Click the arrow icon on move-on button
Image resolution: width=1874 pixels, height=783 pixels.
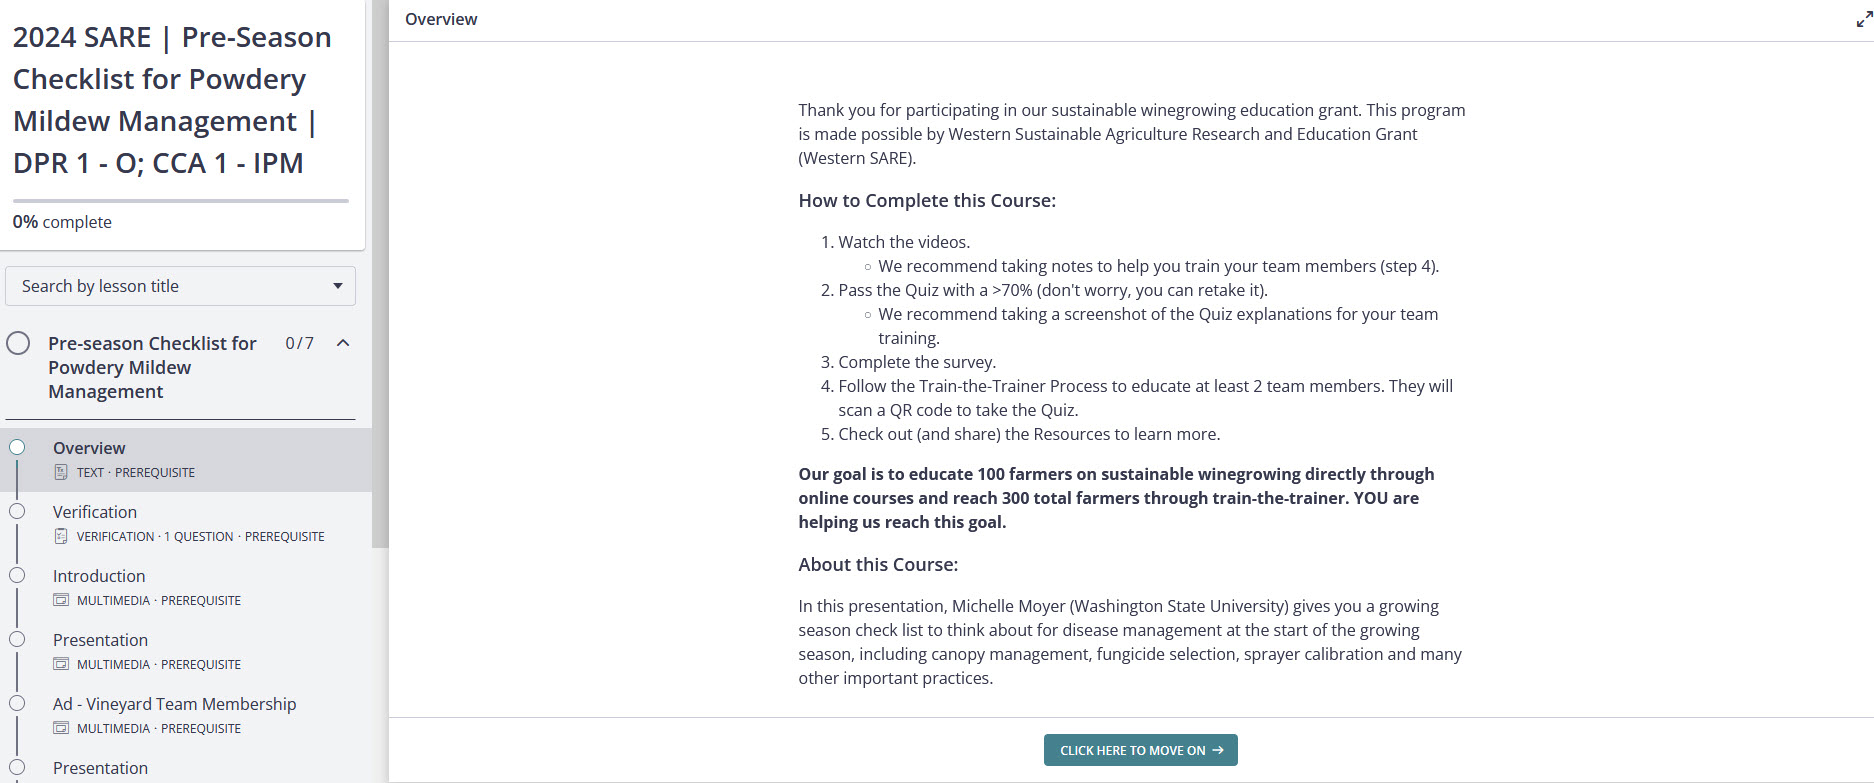click(x=1218, y=750)
